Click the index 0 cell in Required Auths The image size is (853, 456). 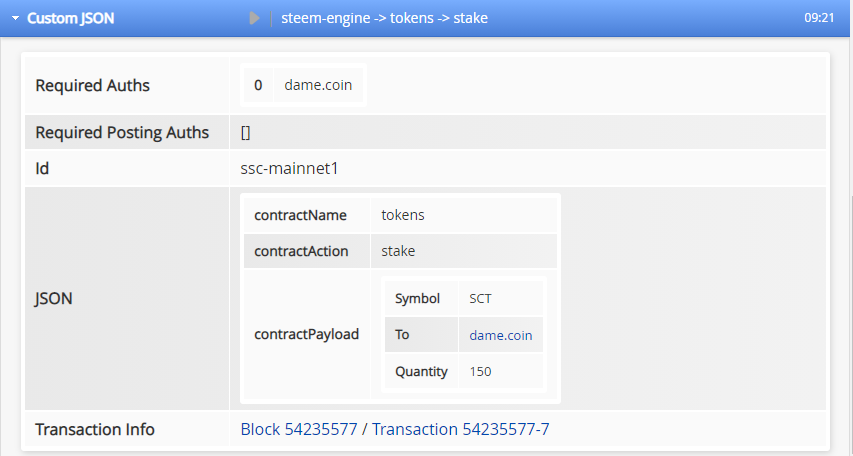(258, 85)
